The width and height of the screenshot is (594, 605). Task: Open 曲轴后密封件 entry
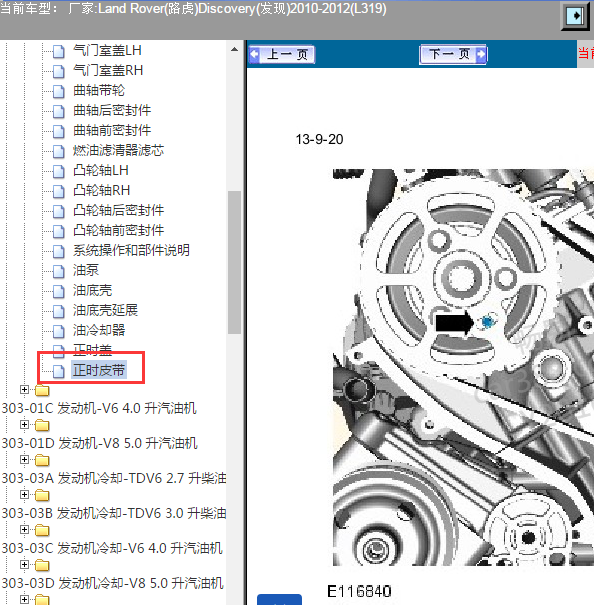[112, 111]
